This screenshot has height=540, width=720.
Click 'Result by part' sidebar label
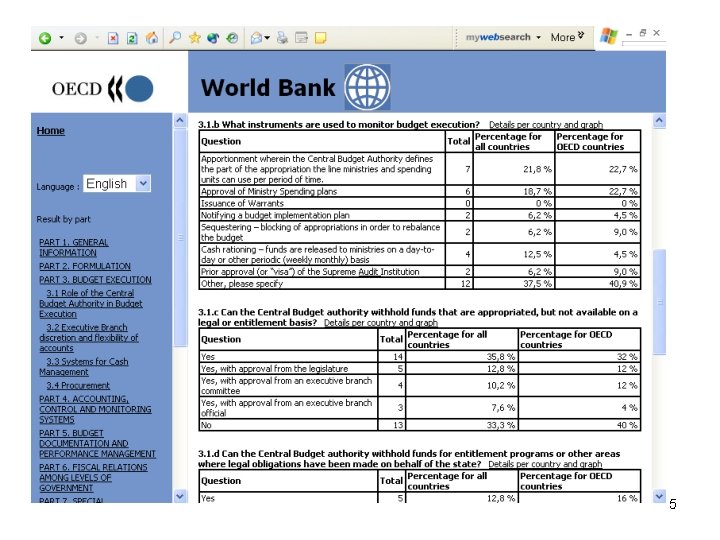pos(63,219)
